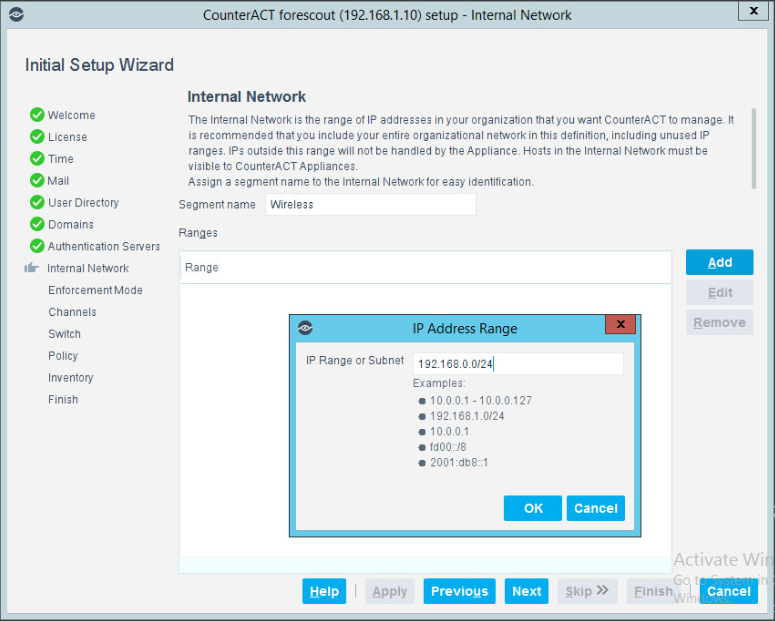Jump to the Channels step
The height and width of the screenshot is (621, 775).
coord(72,312)
